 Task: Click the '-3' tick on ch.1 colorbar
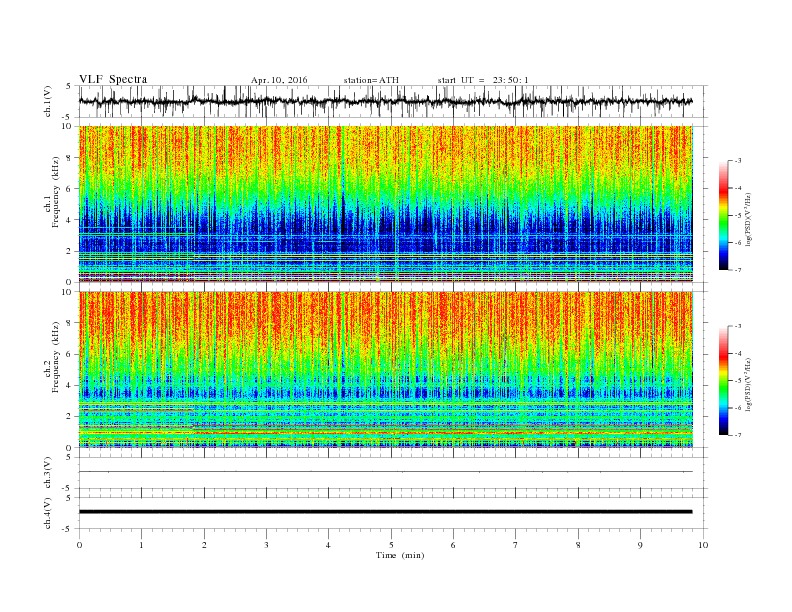738,161
